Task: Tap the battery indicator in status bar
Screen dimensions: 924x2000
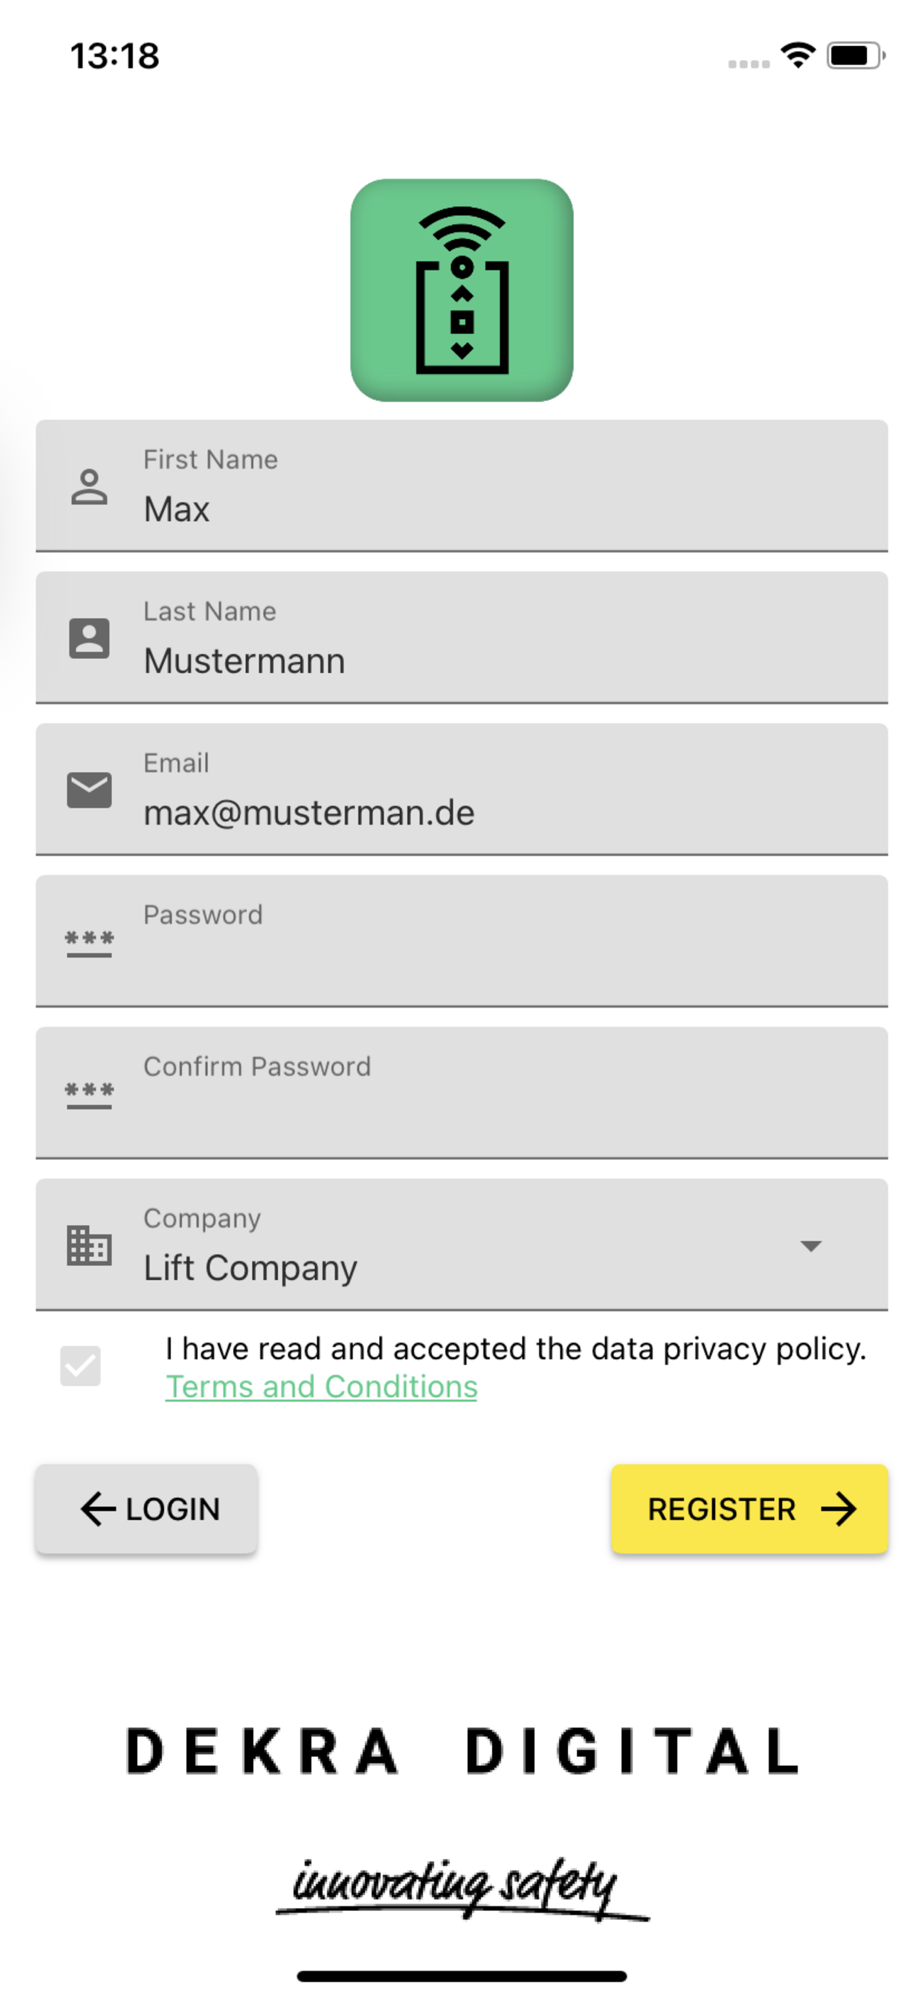Action: tap(855, 55)
